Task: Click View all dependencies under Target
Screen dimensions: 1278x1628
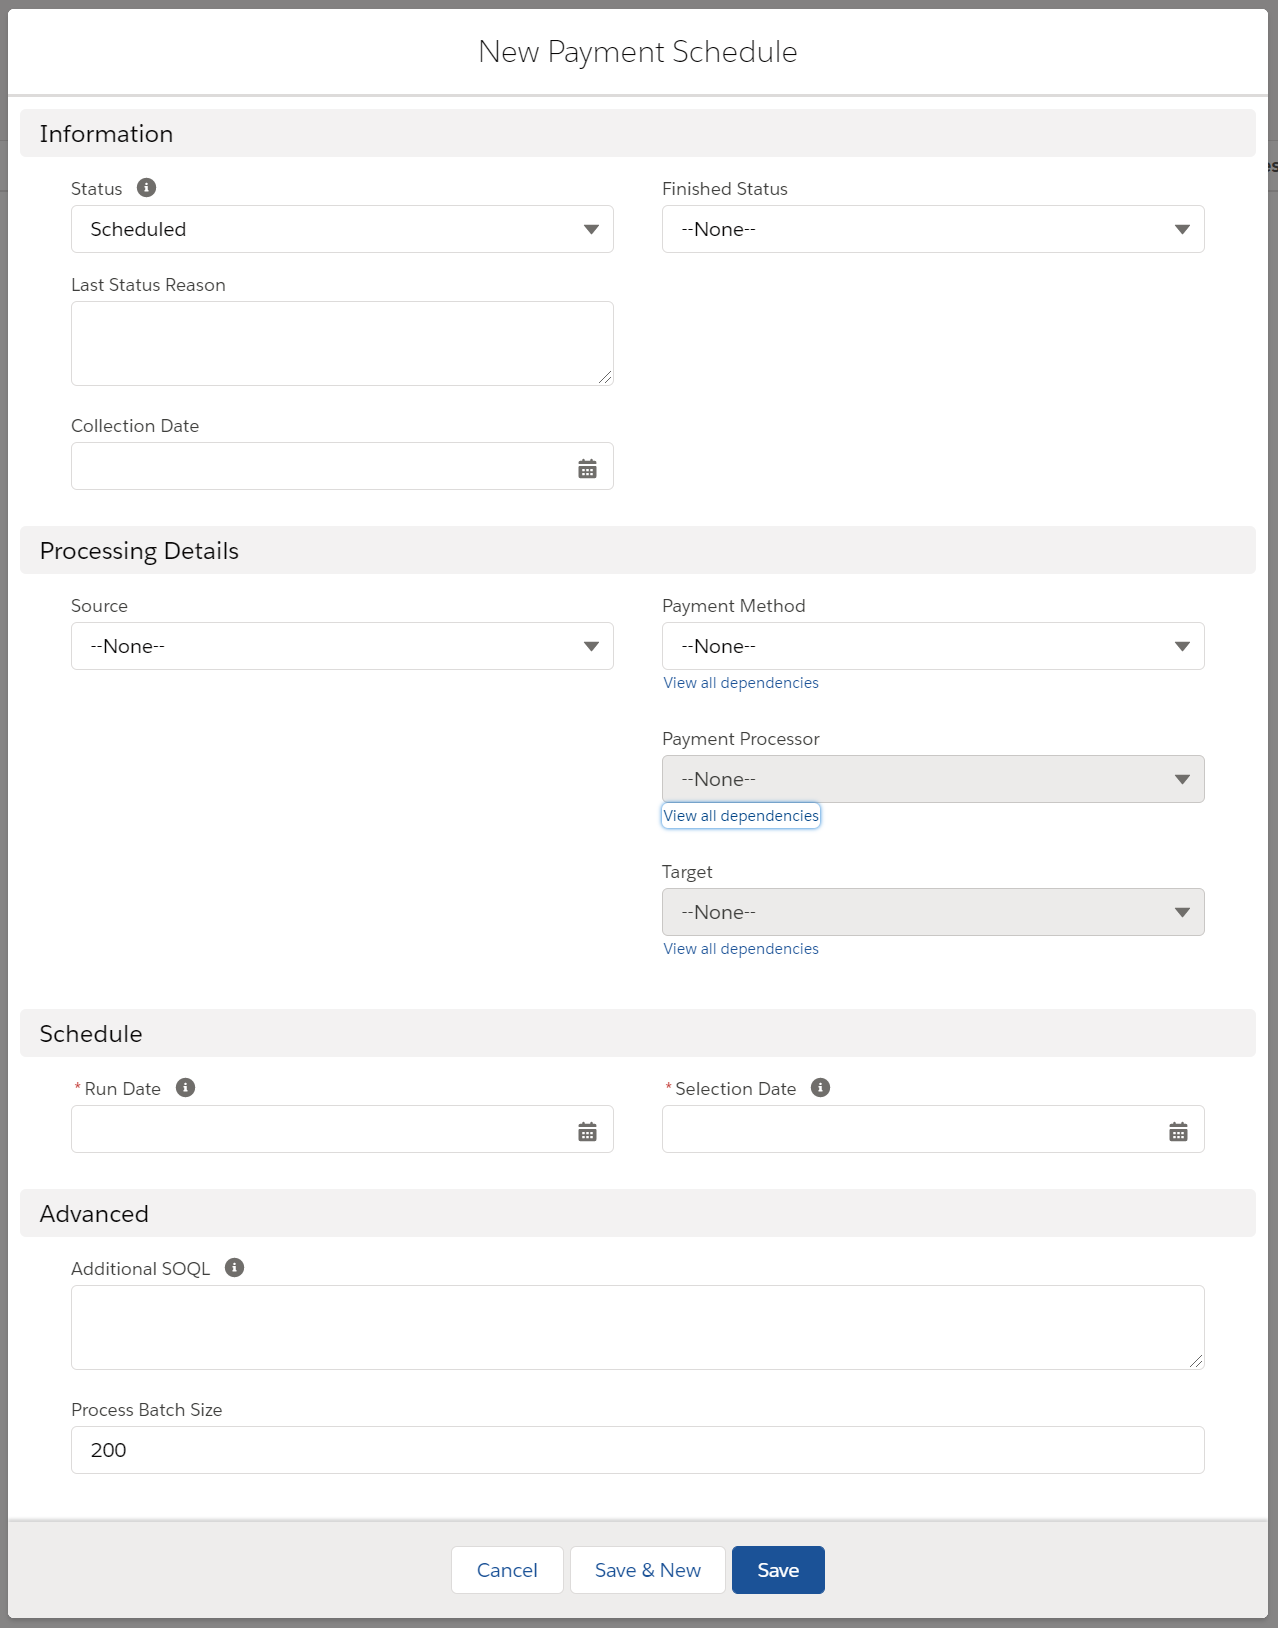Action: tap(741, 949)
